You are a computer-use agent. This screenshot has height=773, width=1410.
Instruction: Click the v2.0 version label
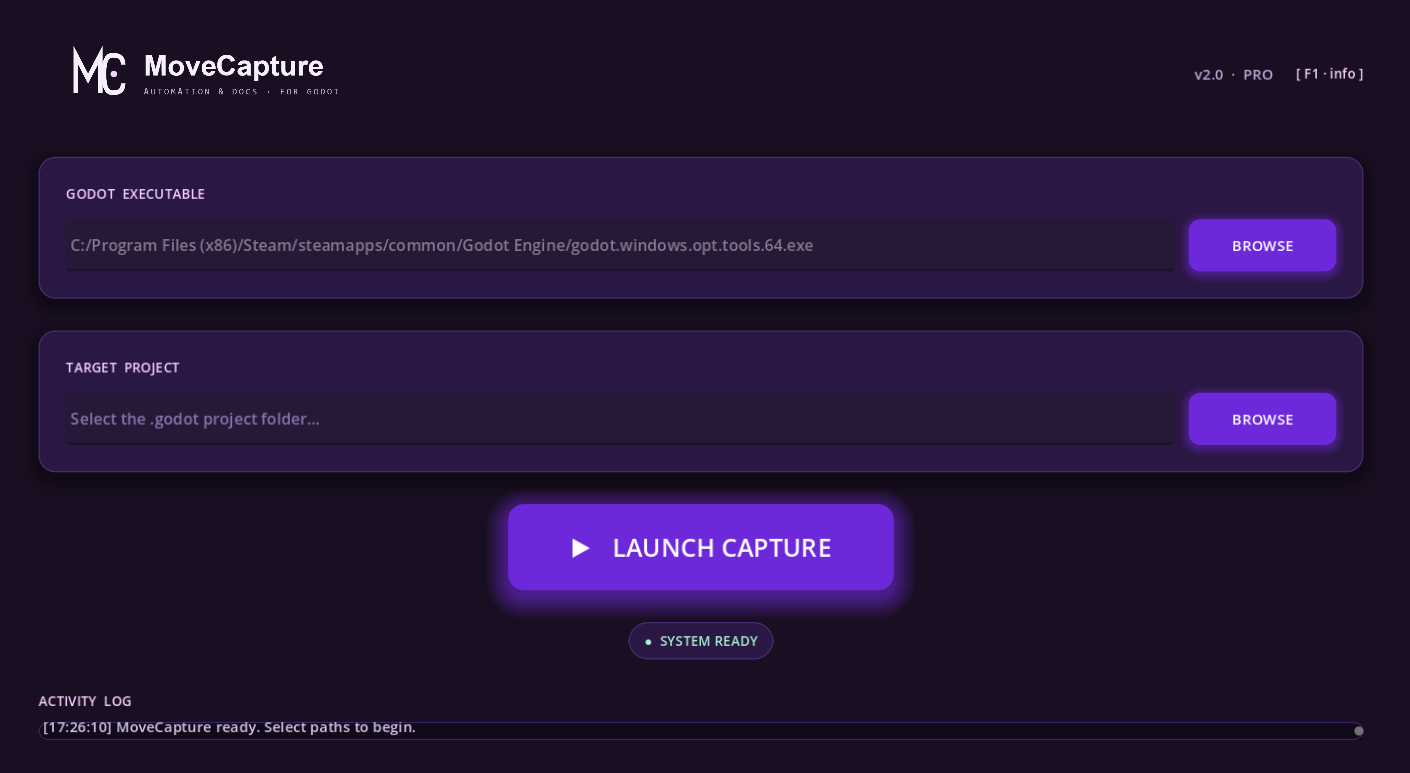click(1208, 75)
